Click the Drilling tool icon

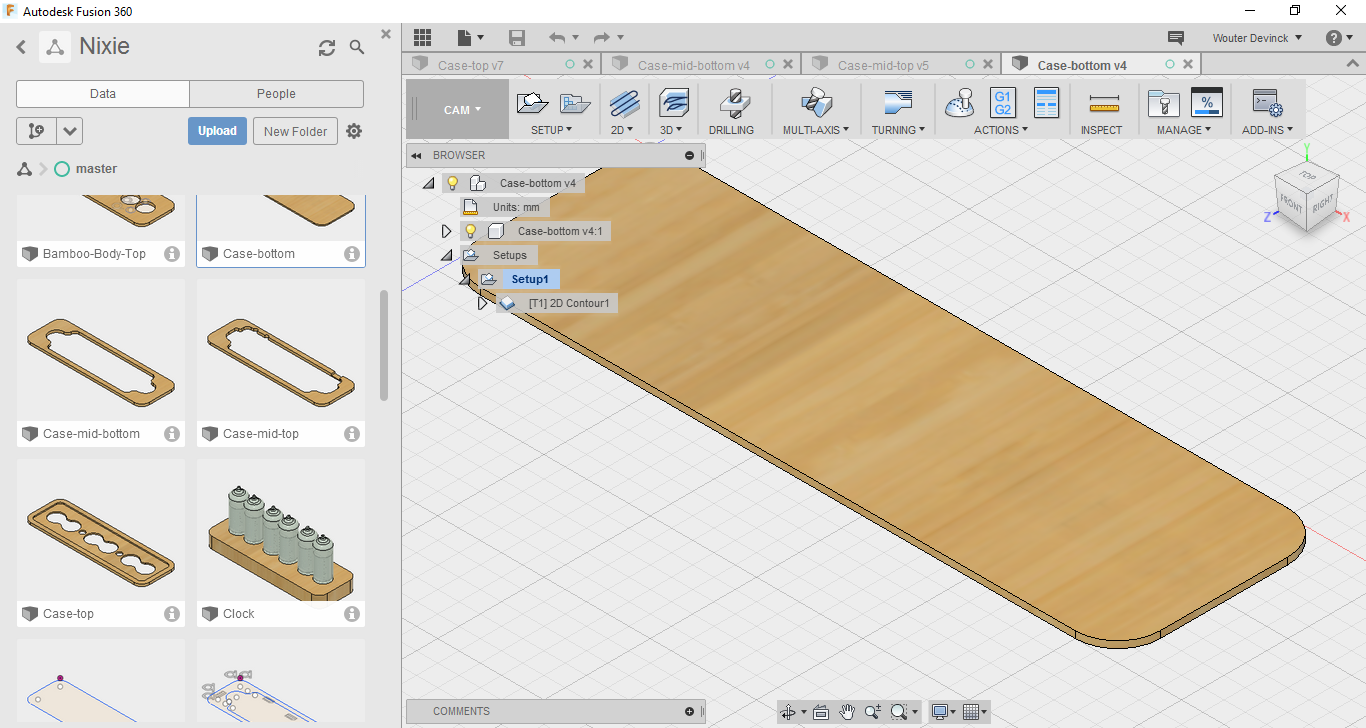(731, 104)
